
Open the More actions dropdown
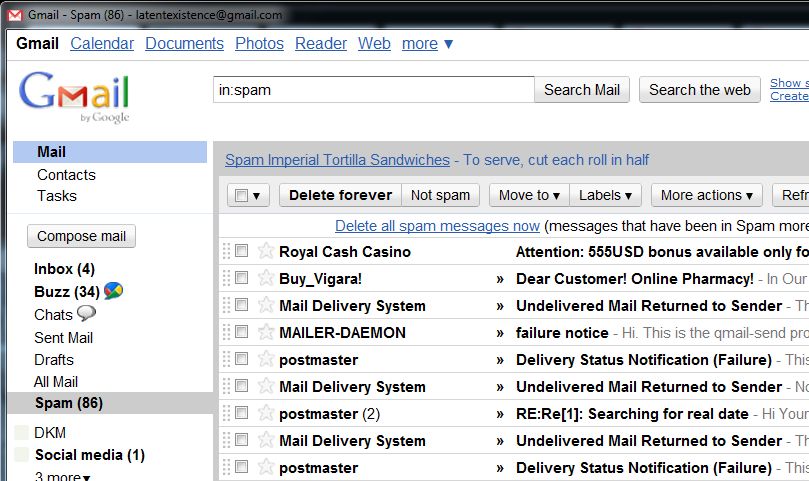(x=706, y=195)
